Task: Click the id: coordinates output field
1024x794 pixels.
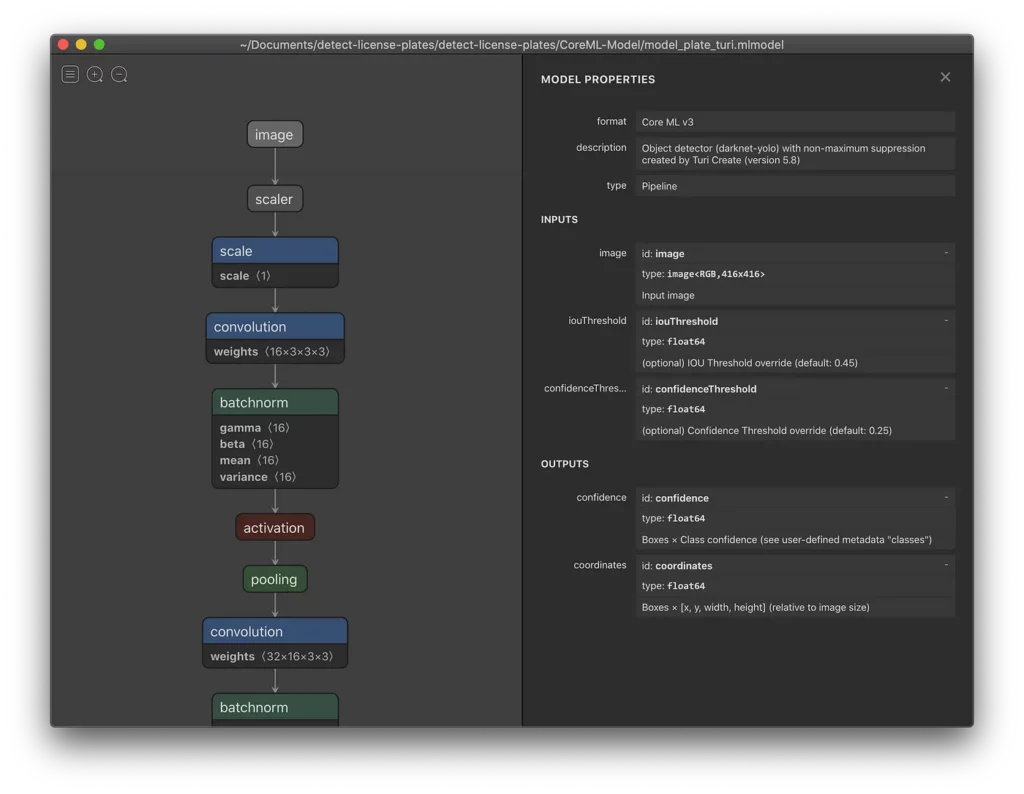Action: coord(795,565)
